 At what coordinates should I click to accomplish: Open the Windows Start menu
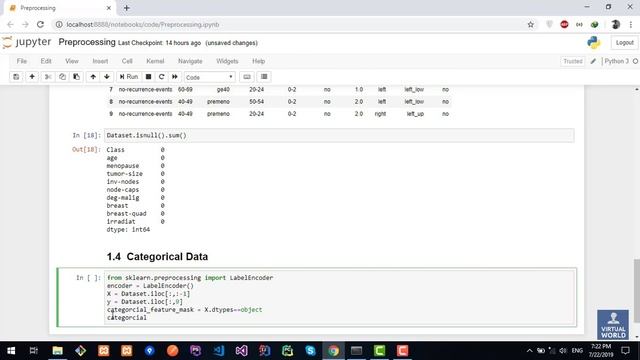pyautogui.click(x=11, y=351)
